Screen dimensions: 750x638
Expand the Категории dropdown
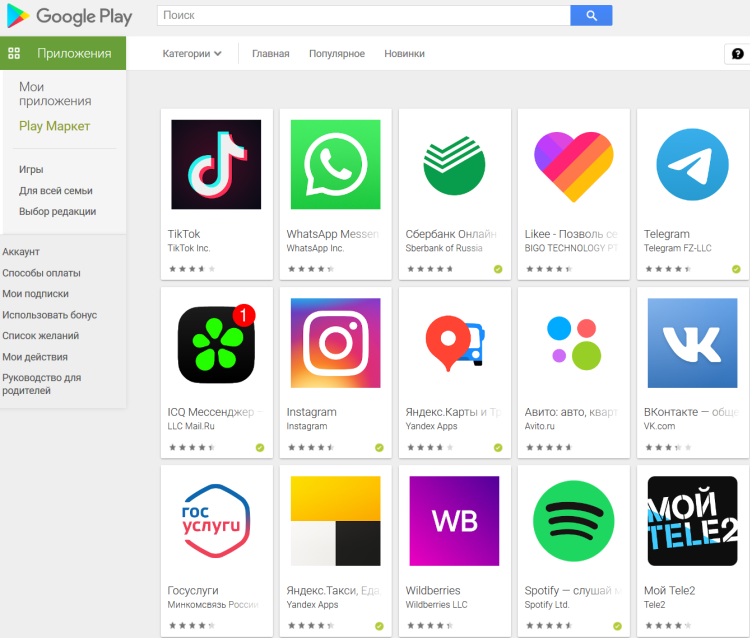point(192,54)
